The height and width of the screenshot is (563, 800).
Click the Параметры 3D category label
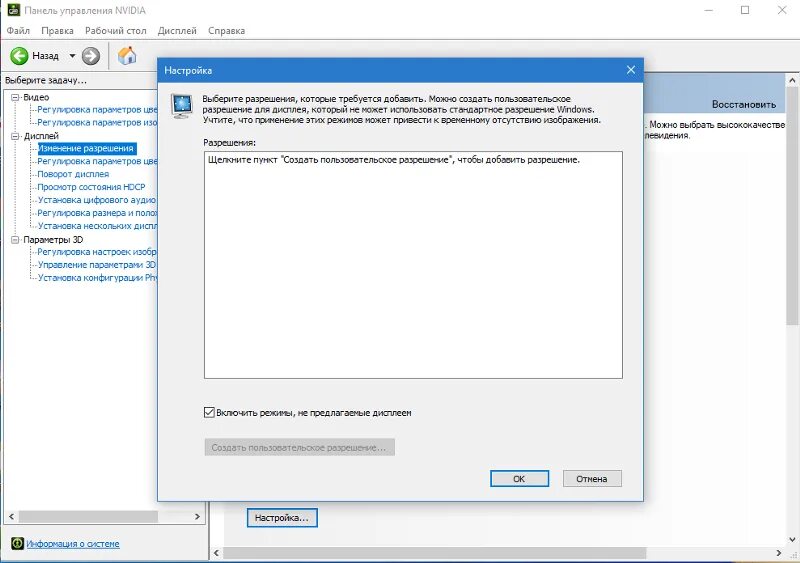click(53, 239)
